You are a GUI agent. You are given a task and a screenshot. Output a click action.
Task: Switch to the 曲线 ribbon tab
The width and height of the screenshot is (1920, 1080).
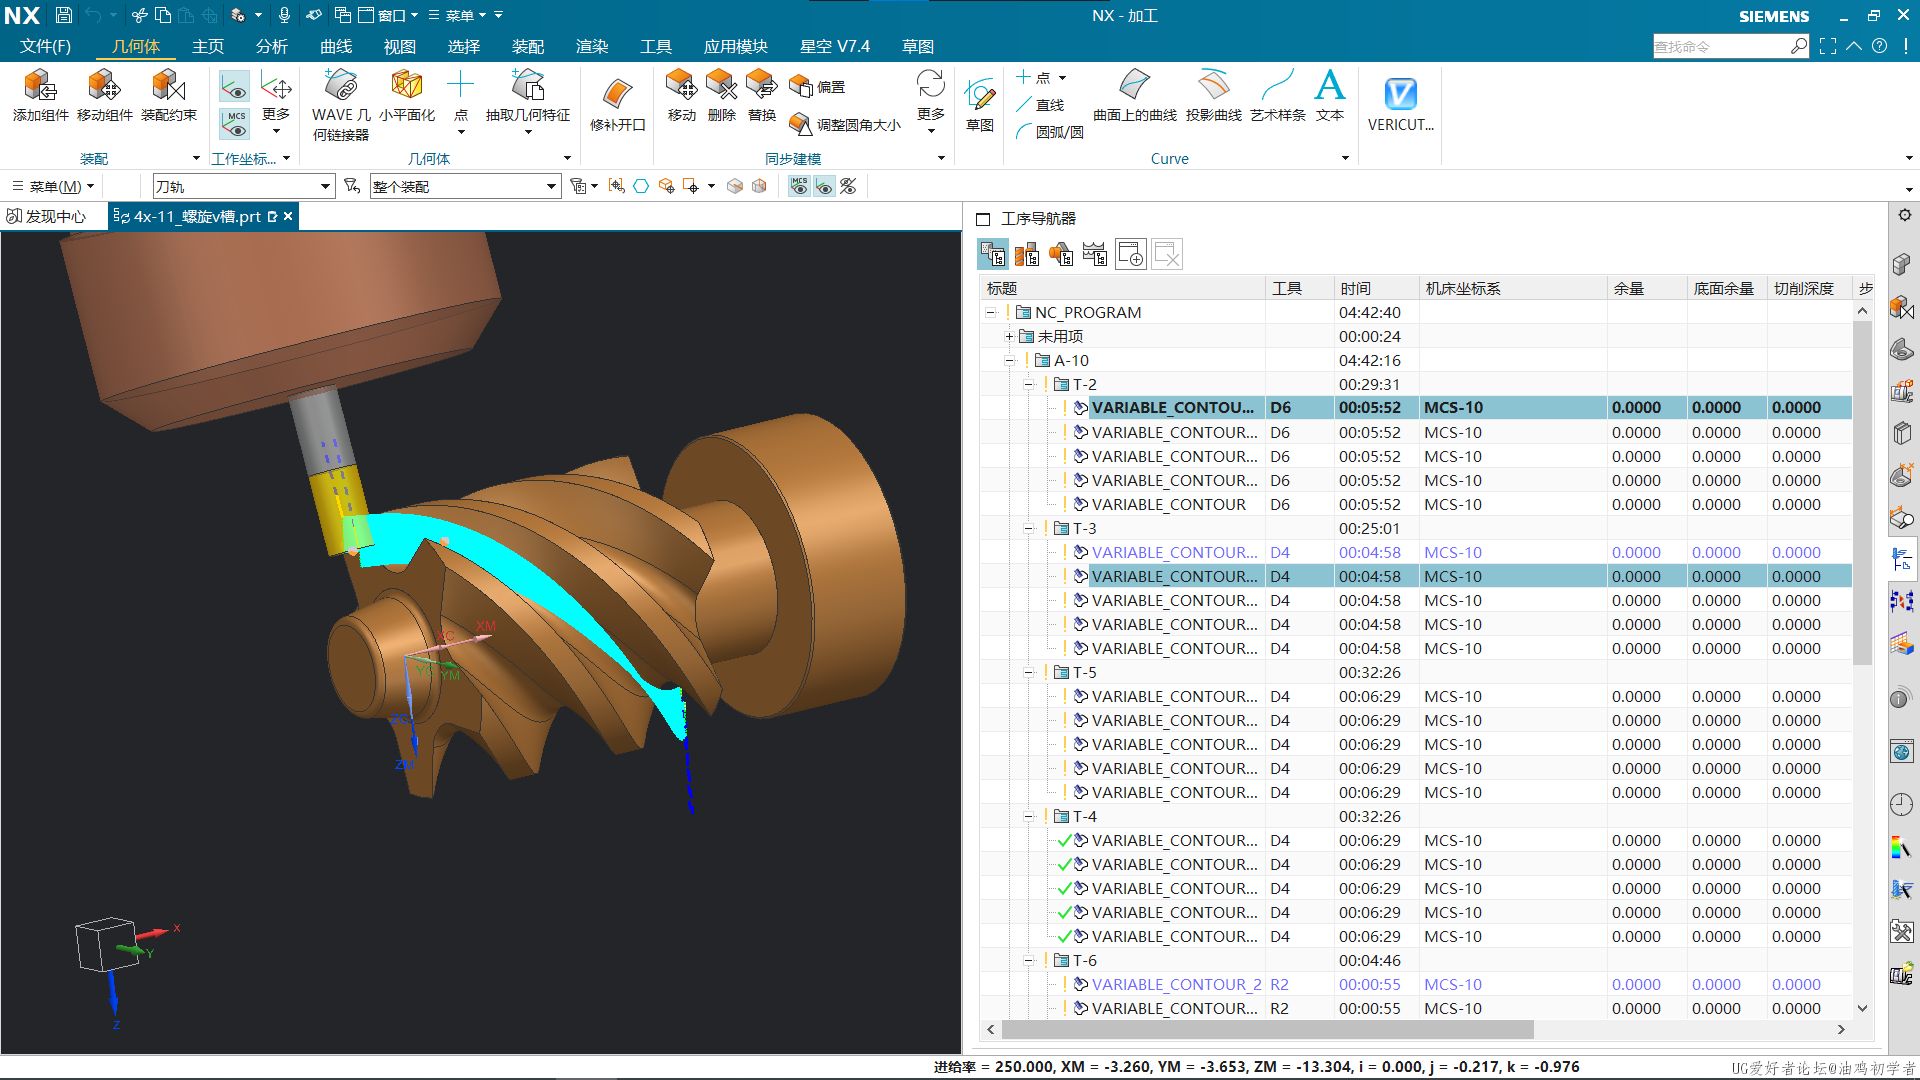coord(336,46)
